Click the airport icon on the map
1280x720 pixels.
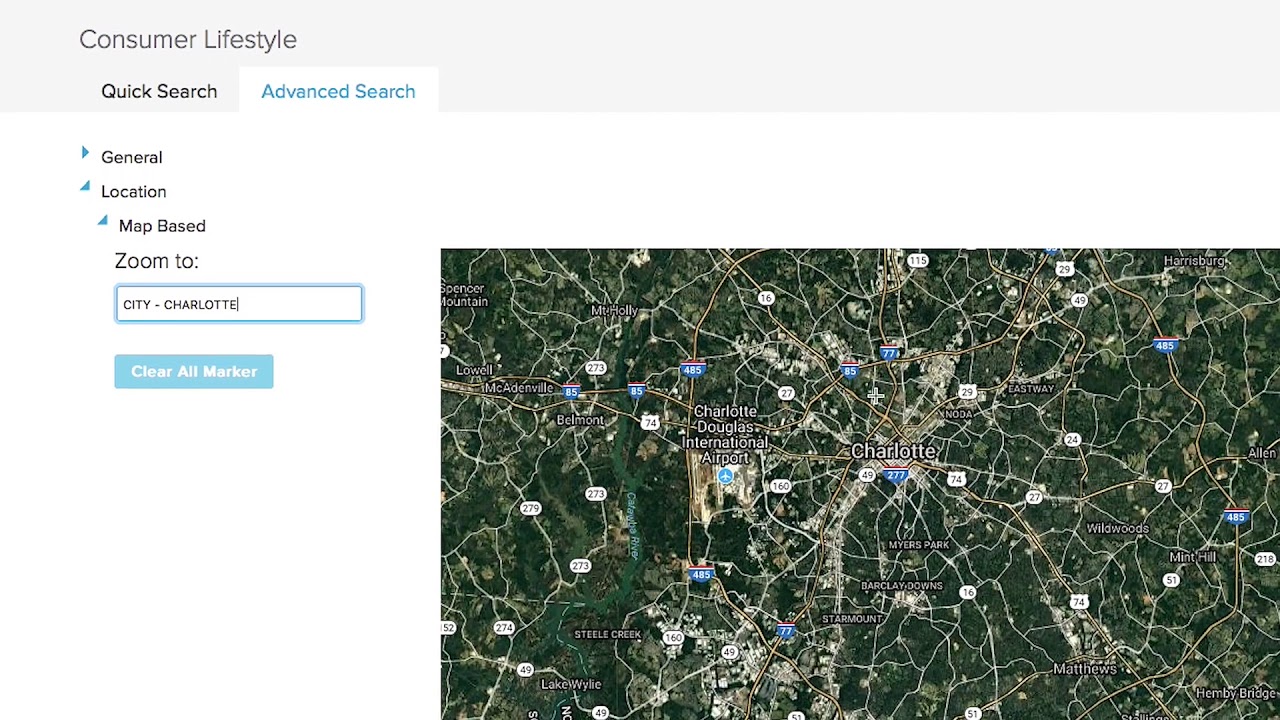click(725, 476)
